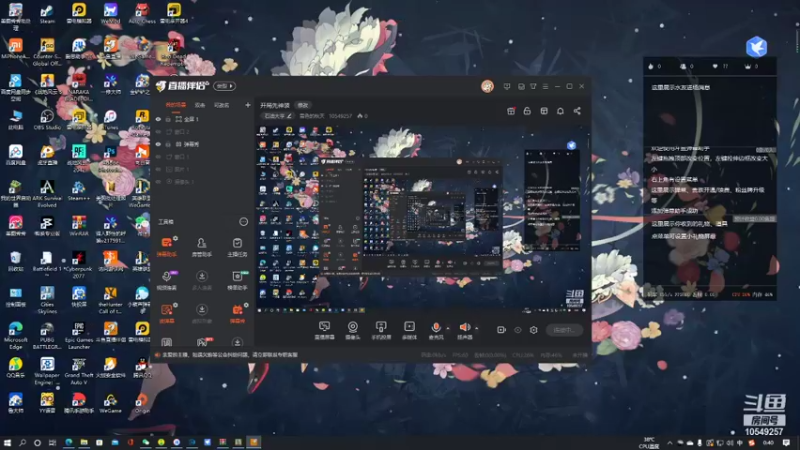Image resolution: width=800 pixels, height=450 pixels.
Task: Open settings gear on 弹幕助手 tool
Action: pyautogui.click(x=176, y=238)
